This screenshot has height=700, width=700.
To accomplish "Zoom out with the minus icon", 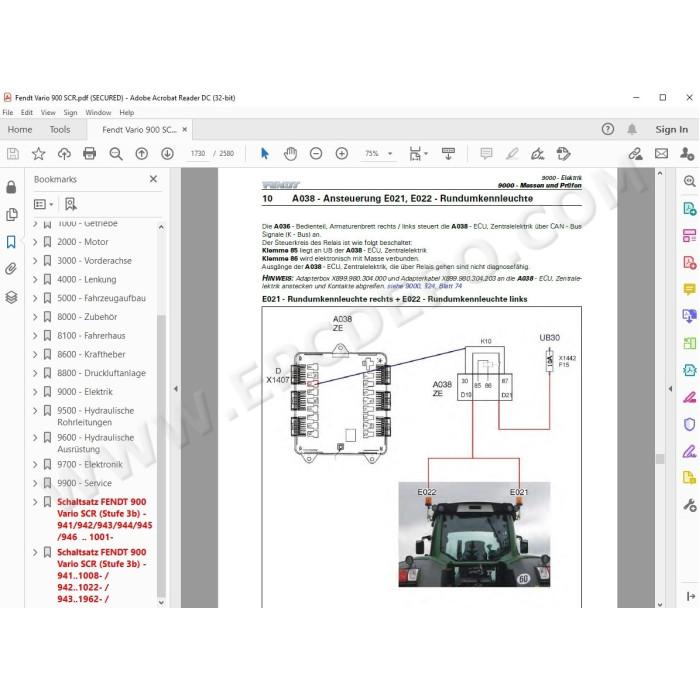I will click(x=316, y=154).
